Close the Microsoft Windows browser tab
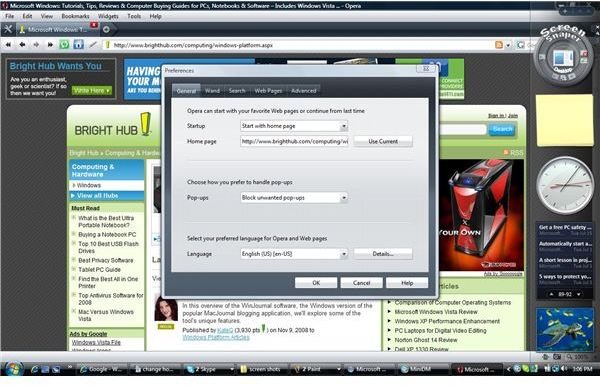The width and height of the screenshot is (600, 386). [x=93, y=25]
